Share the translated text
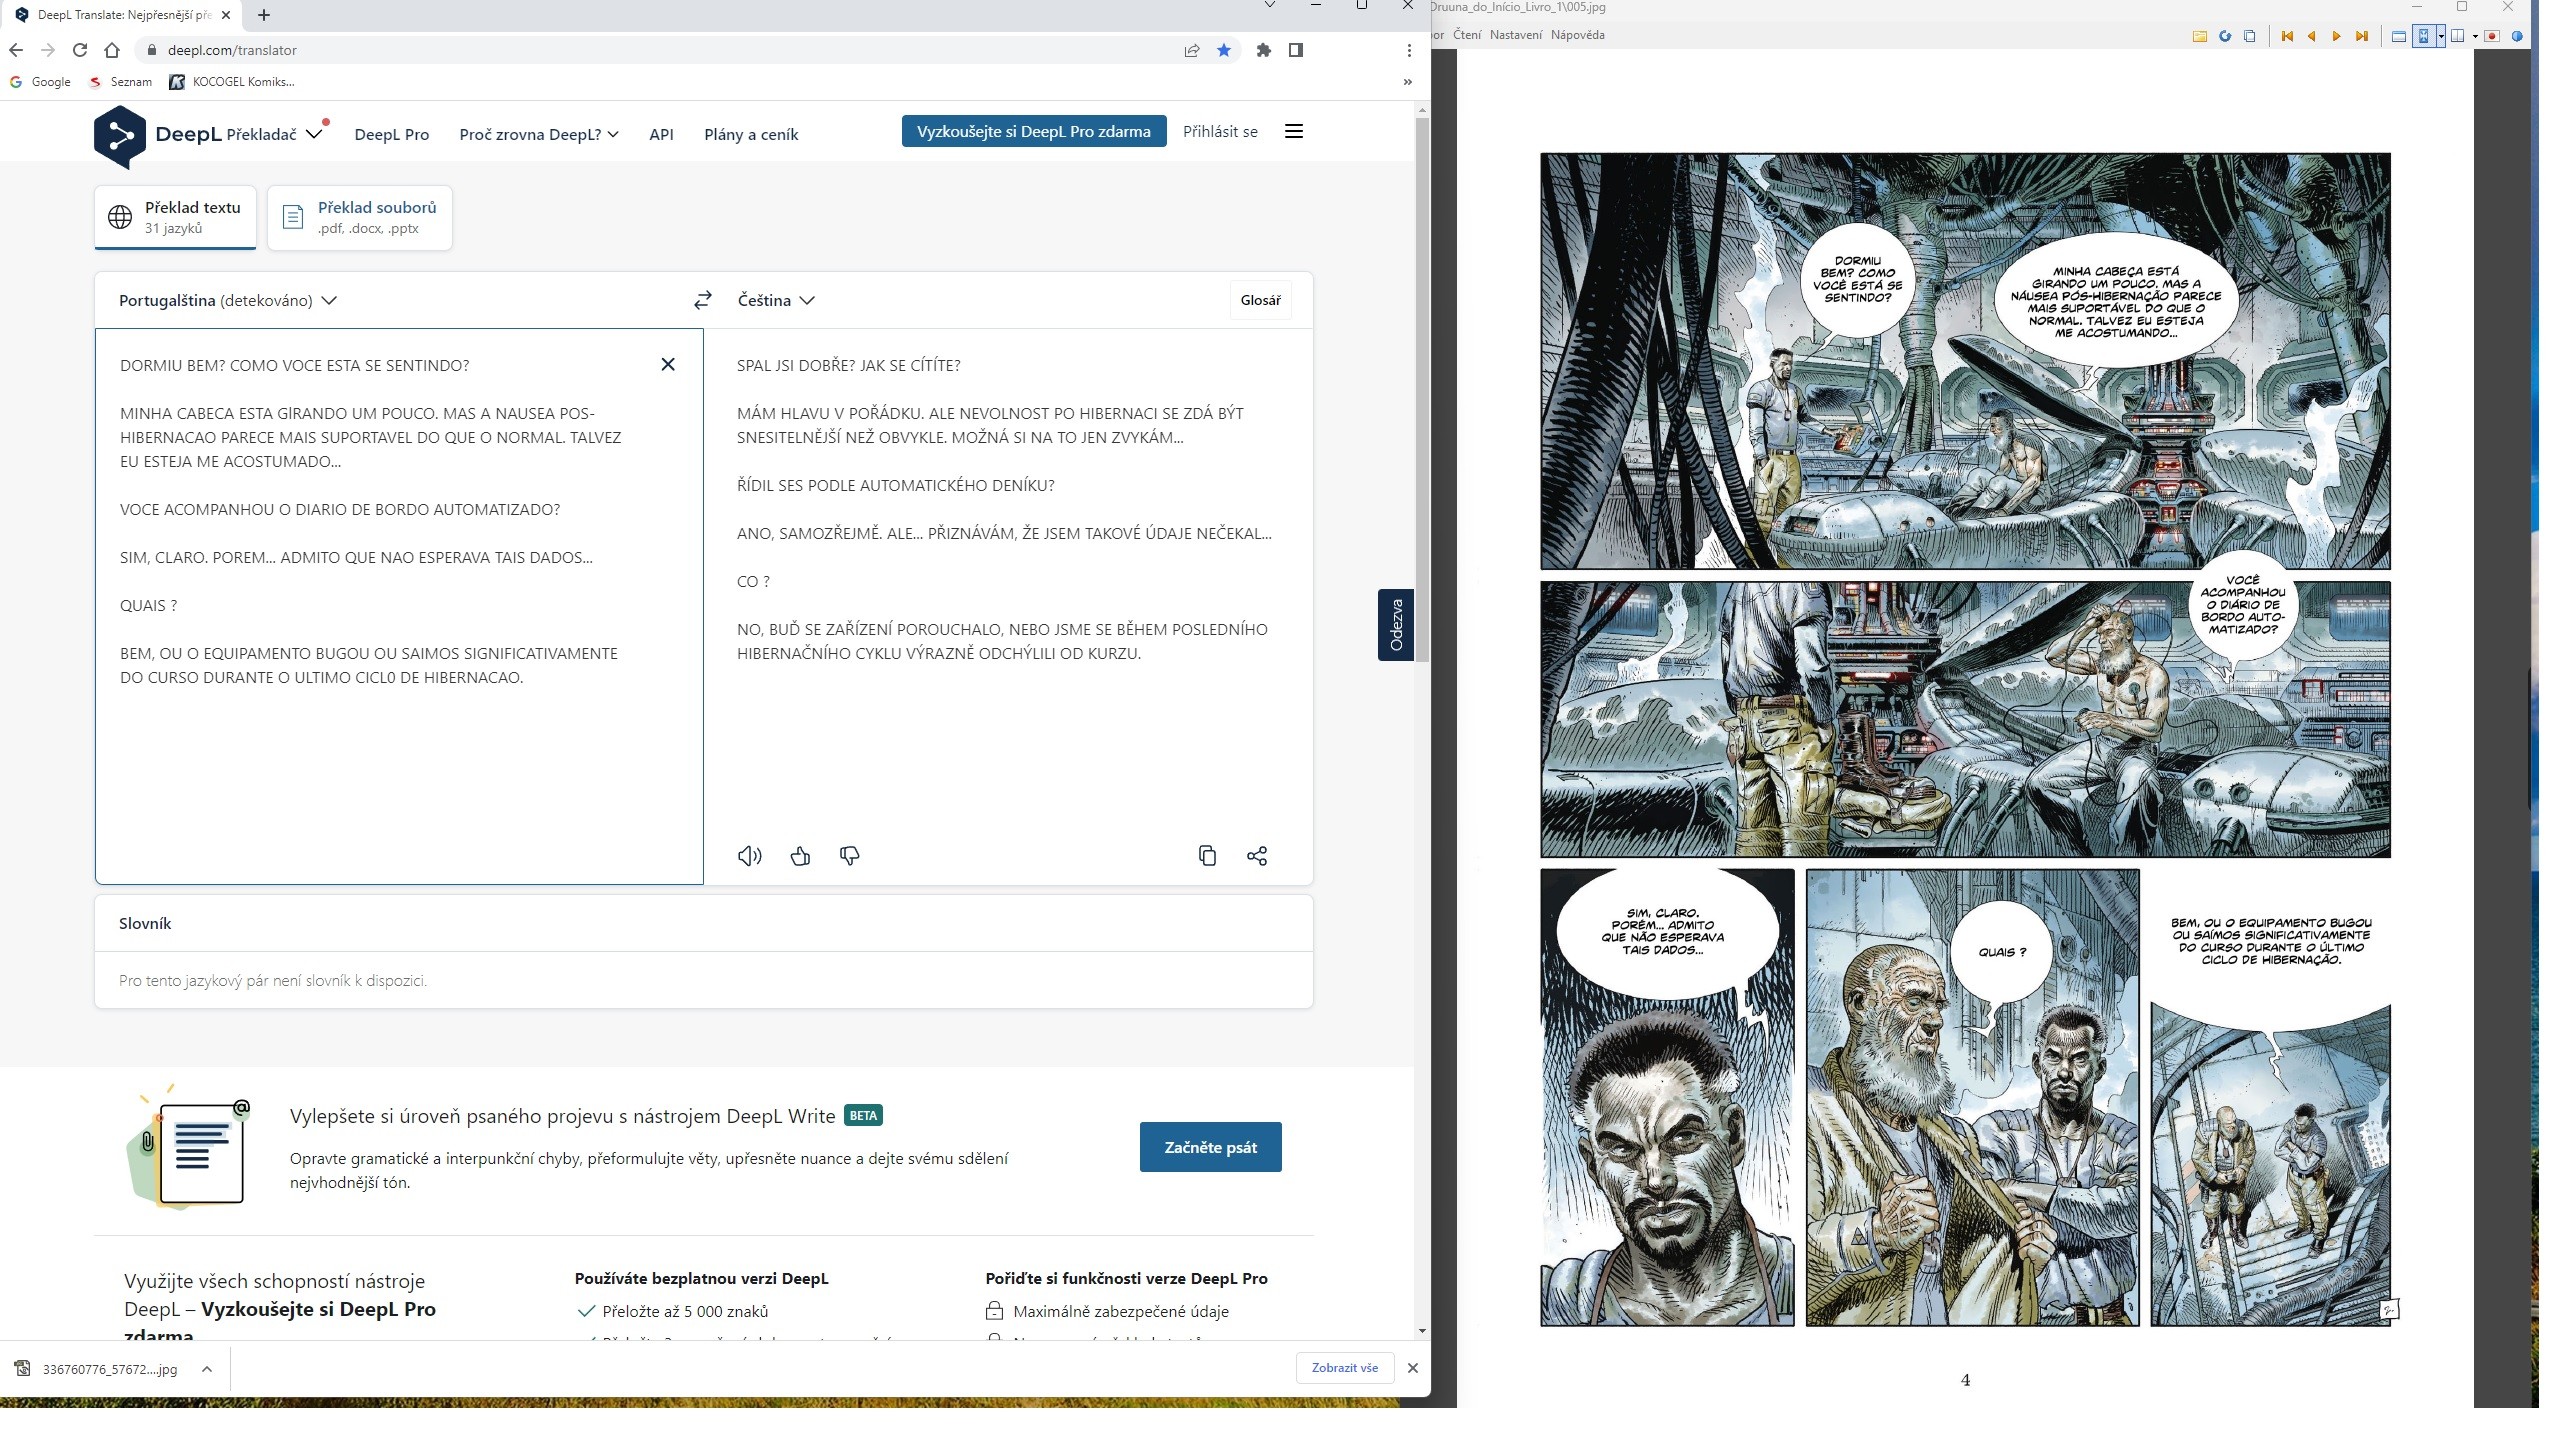 click(1257, 856)
